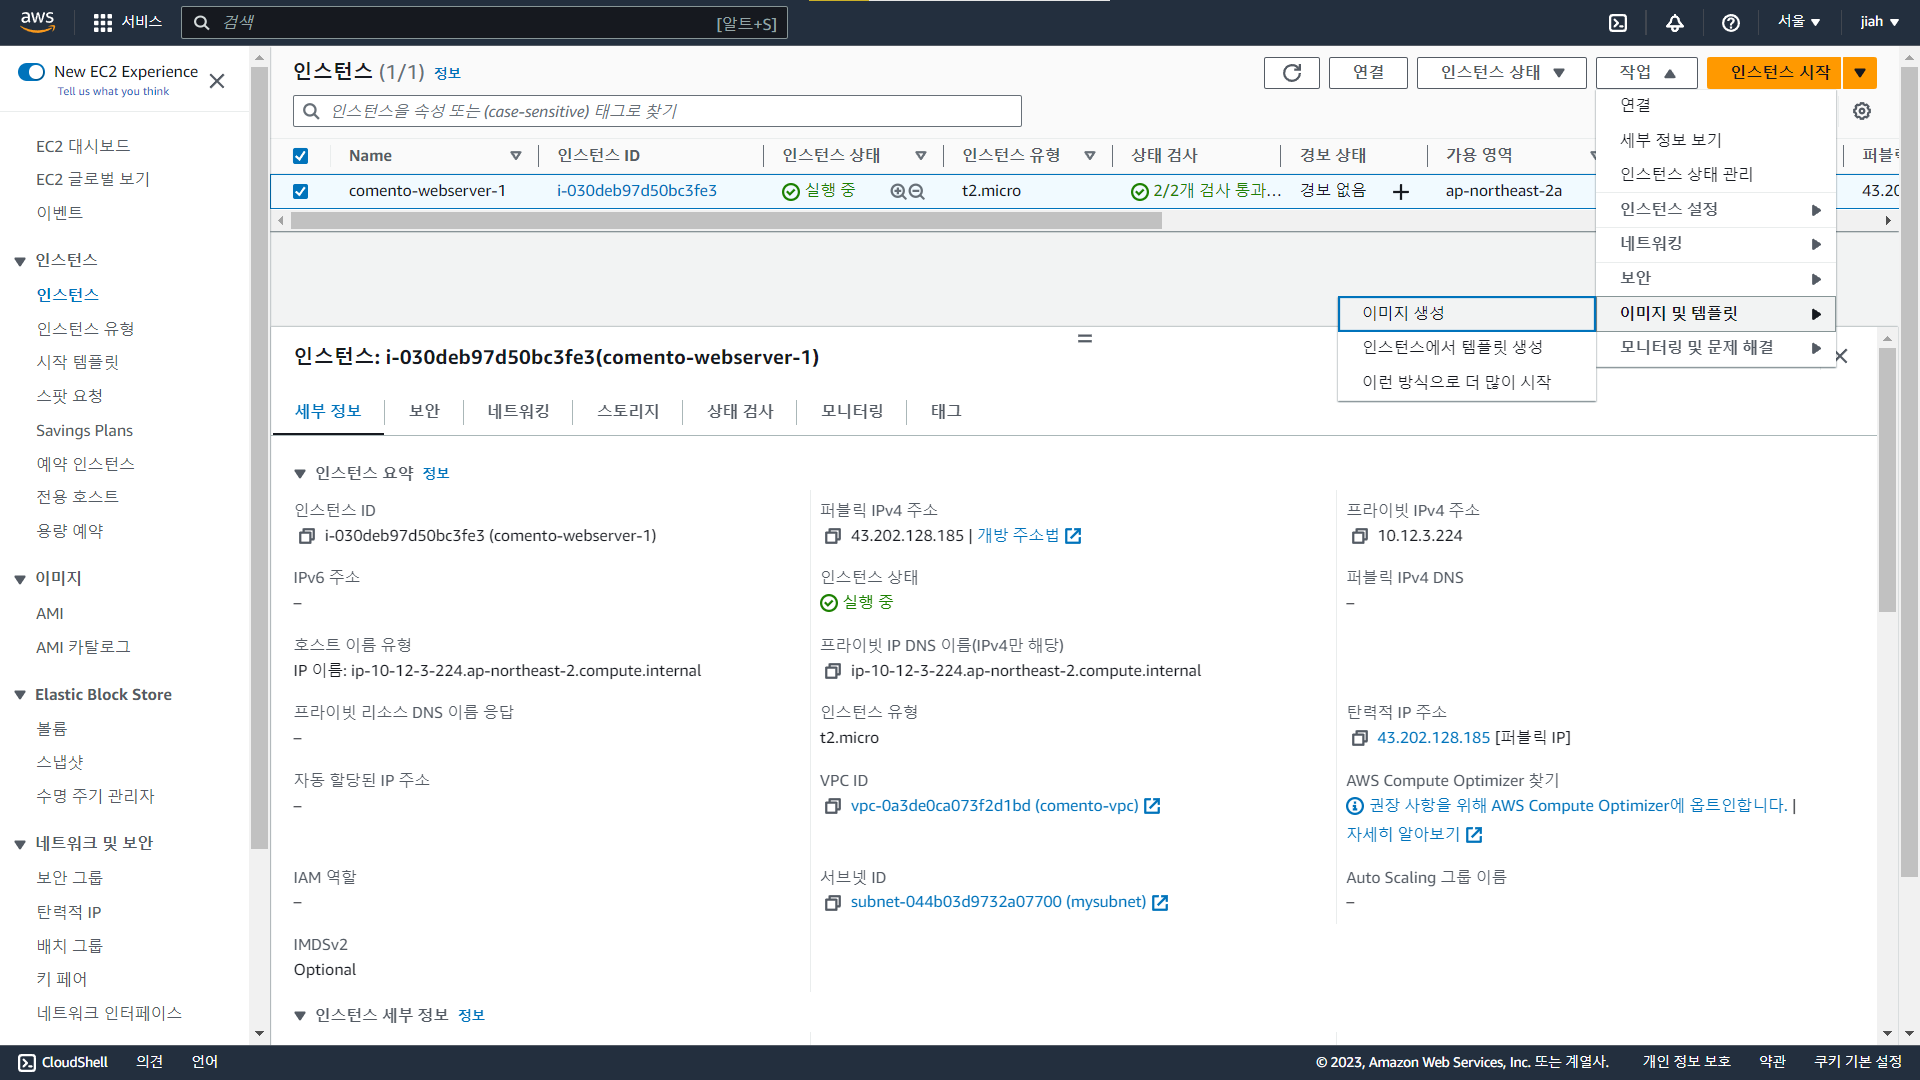Click the refresh instances icon button
The height and width of the screenshot is (1080, 1920).
1292,72
